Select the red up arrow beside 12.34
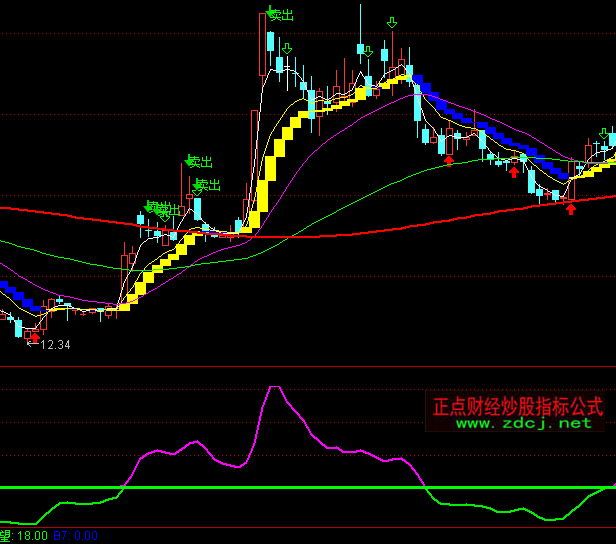This screenshot has width=616, height=544. click(35, 338)
